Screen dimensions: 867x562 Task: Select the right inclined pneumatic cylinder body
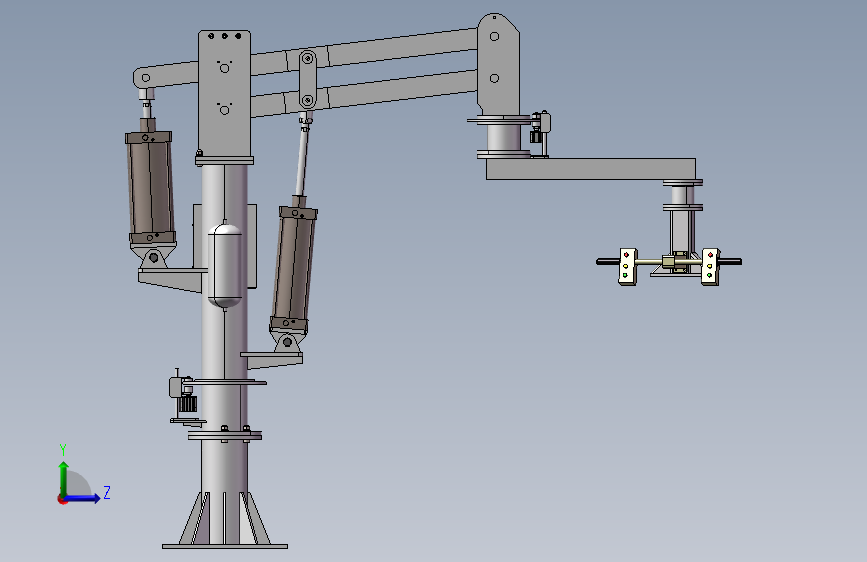pos(293,268)
